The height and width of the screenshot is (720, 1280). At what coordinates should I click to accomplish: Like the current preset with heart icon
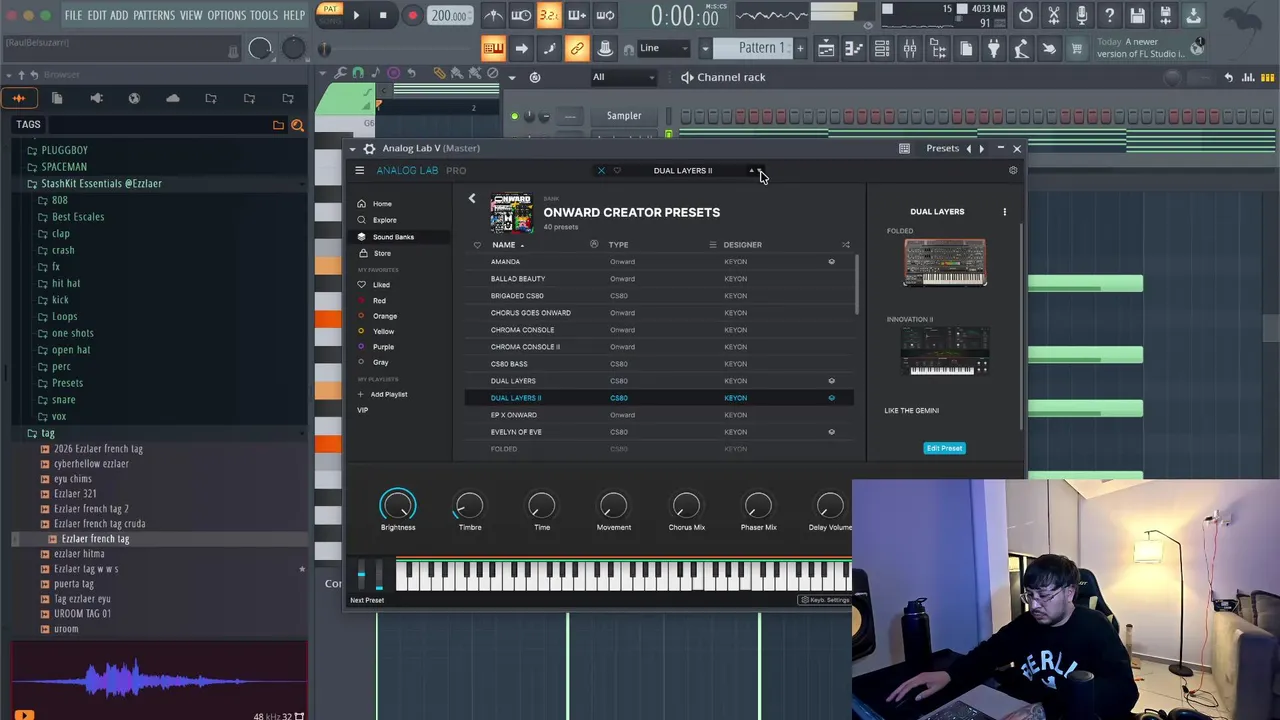617,170
